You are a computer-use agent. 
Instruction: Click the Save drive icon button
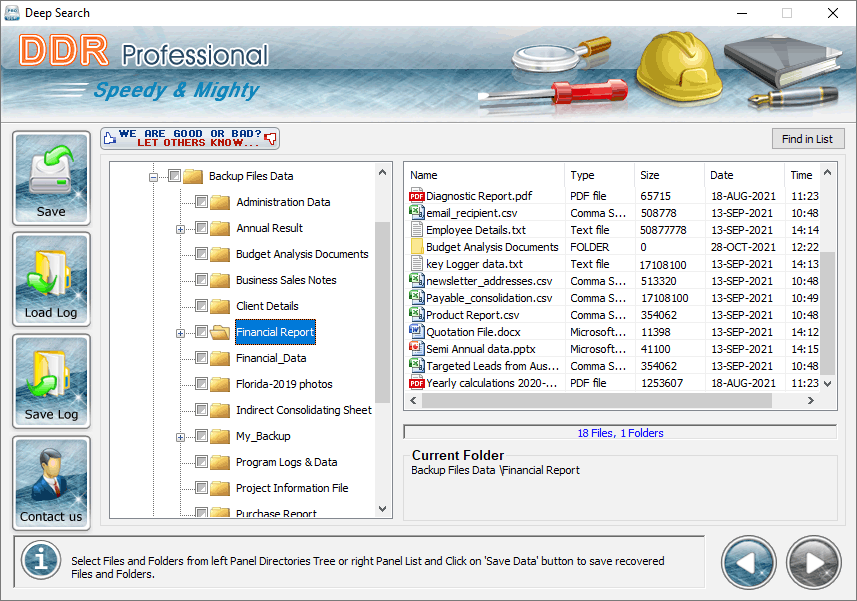pos(51,178)
